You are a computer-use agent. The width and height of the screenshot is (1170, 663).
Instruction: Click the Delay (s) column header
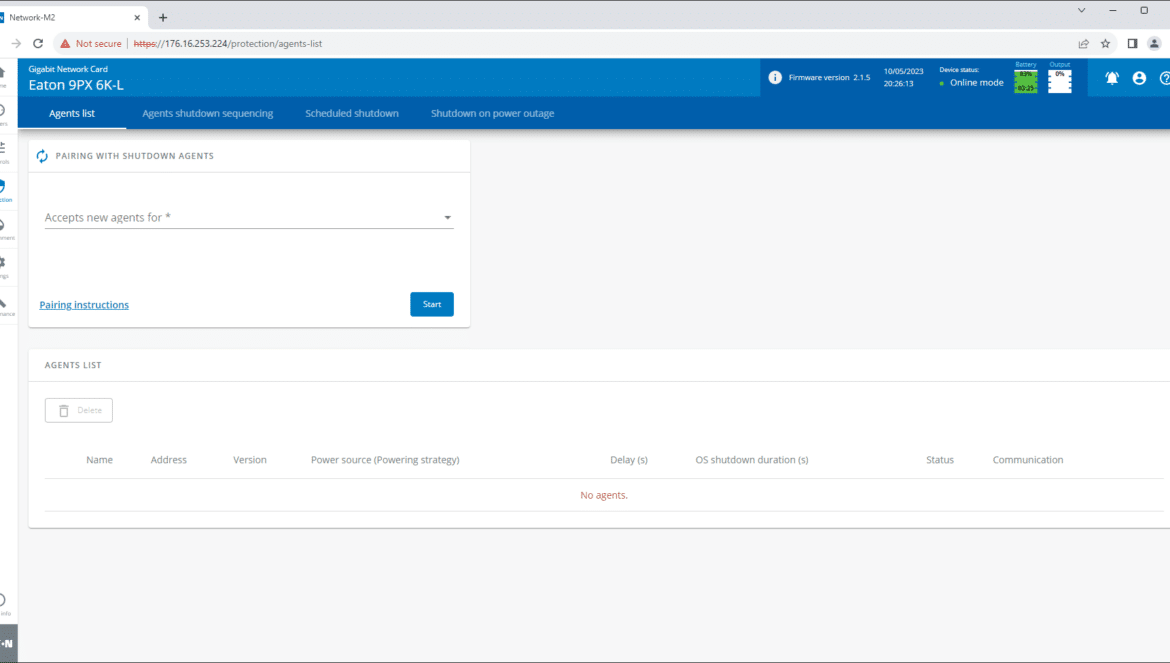(629, 460)
